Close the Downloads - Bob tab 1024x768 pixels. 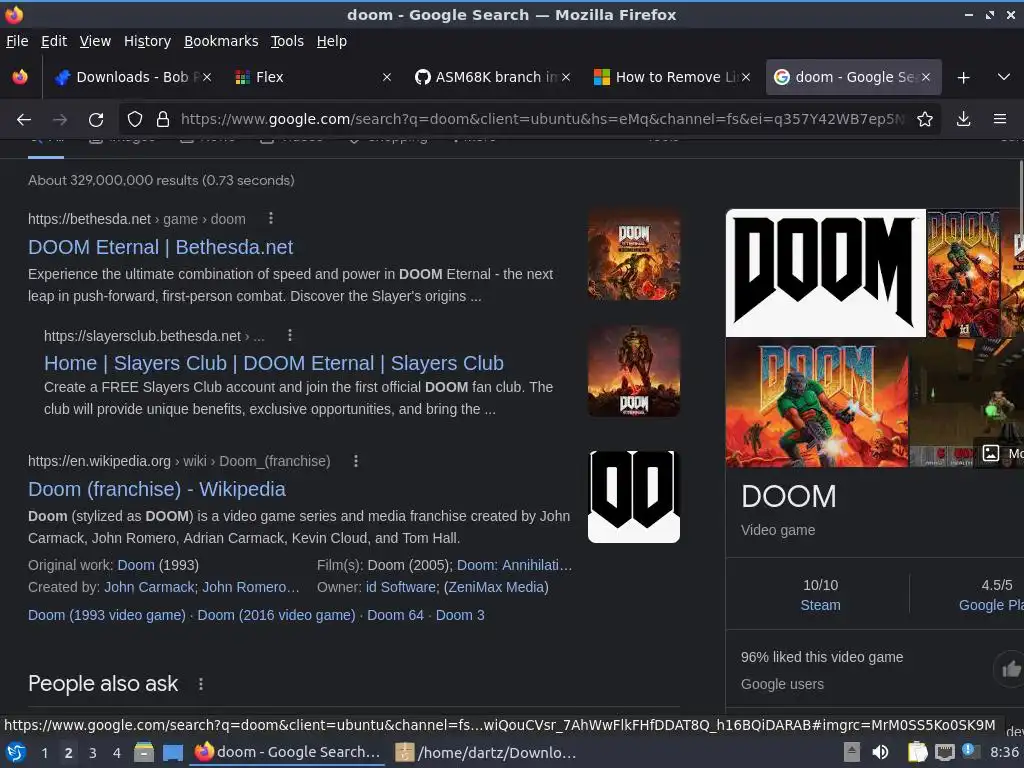206,77
